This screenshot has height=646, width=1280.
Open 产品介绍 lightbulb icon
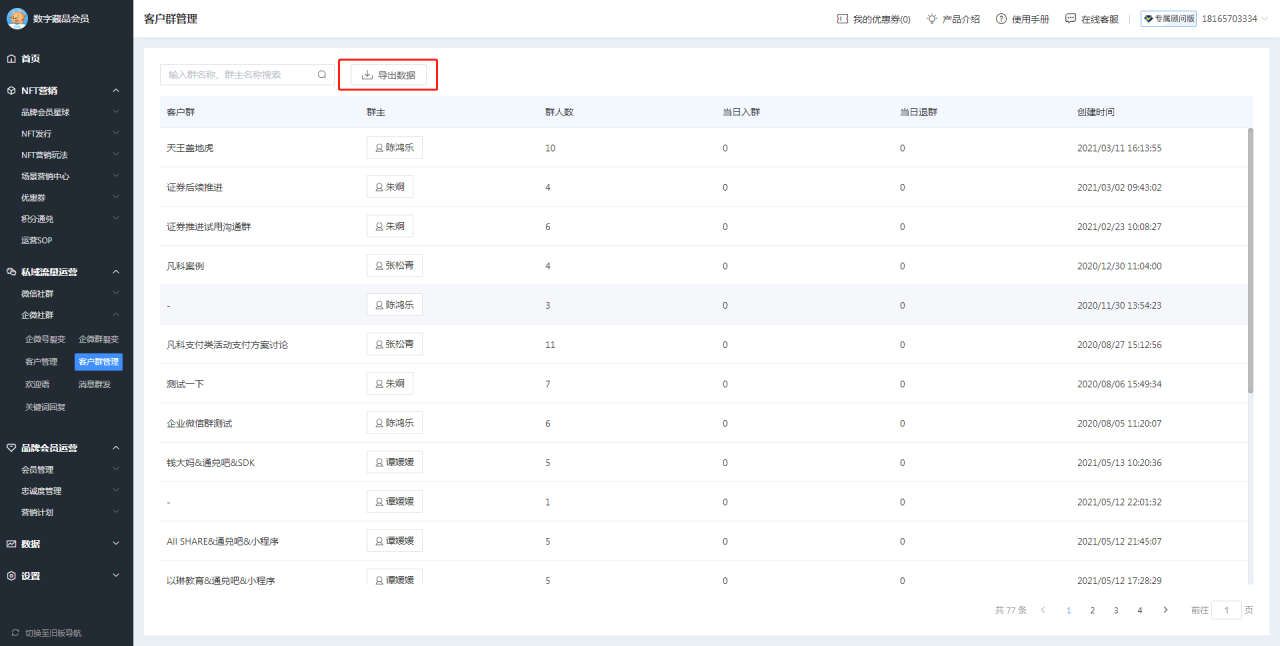point(932,19)
